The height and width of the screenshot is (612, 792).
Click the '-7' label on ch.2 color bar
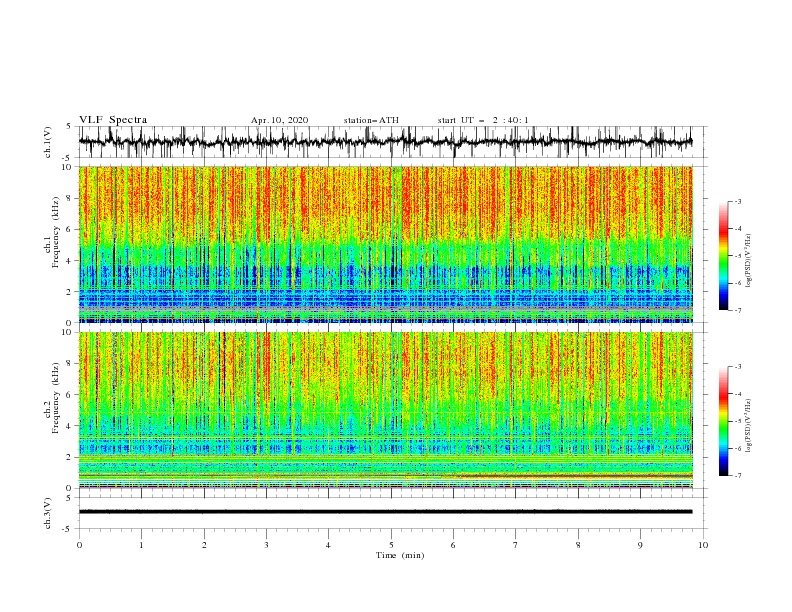[x=737, y=476]
